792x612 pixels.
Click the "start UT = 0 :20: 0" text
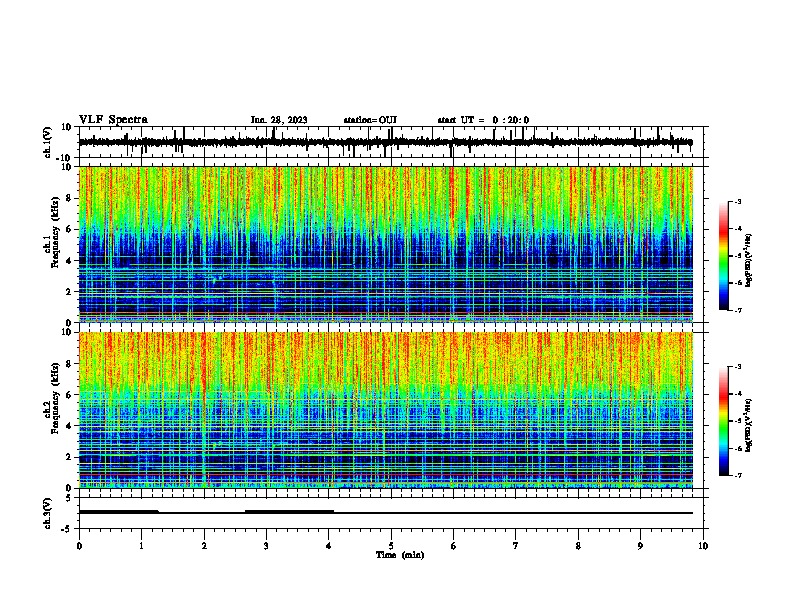483,120
